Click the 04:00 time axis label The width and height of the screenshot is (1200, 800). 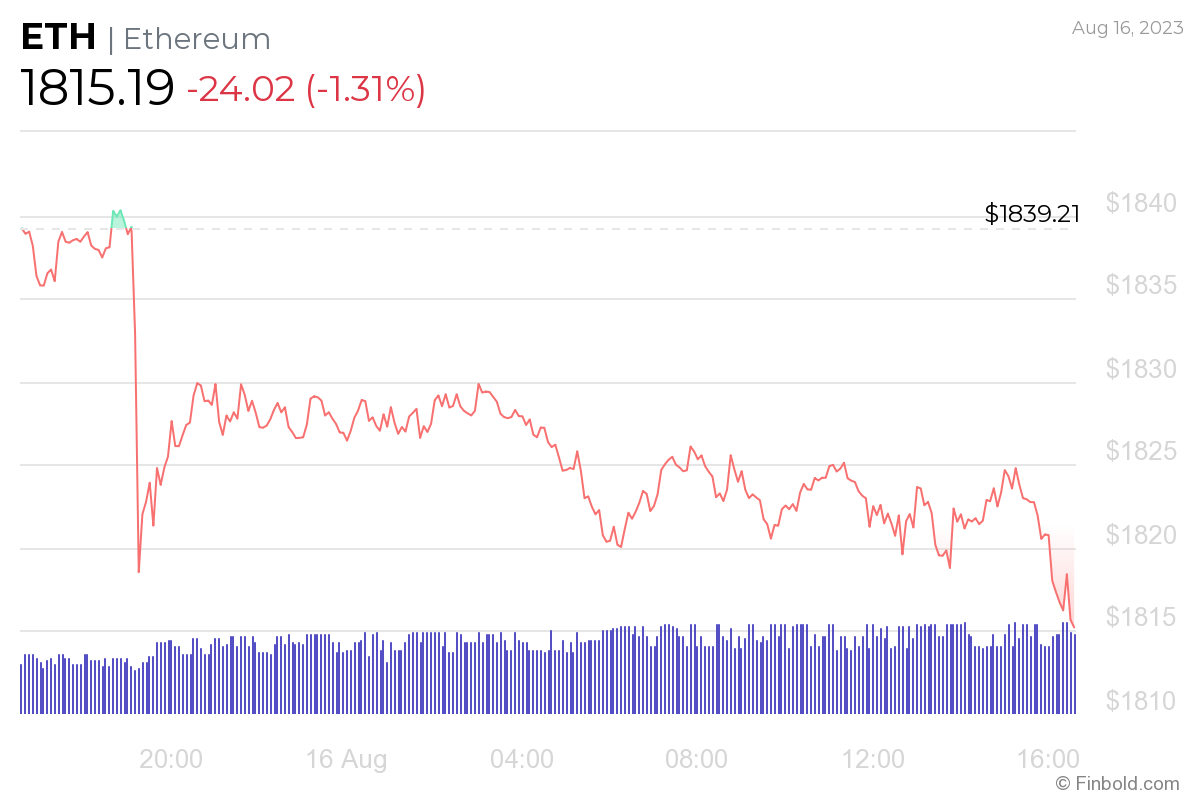[x=522, y=758]
